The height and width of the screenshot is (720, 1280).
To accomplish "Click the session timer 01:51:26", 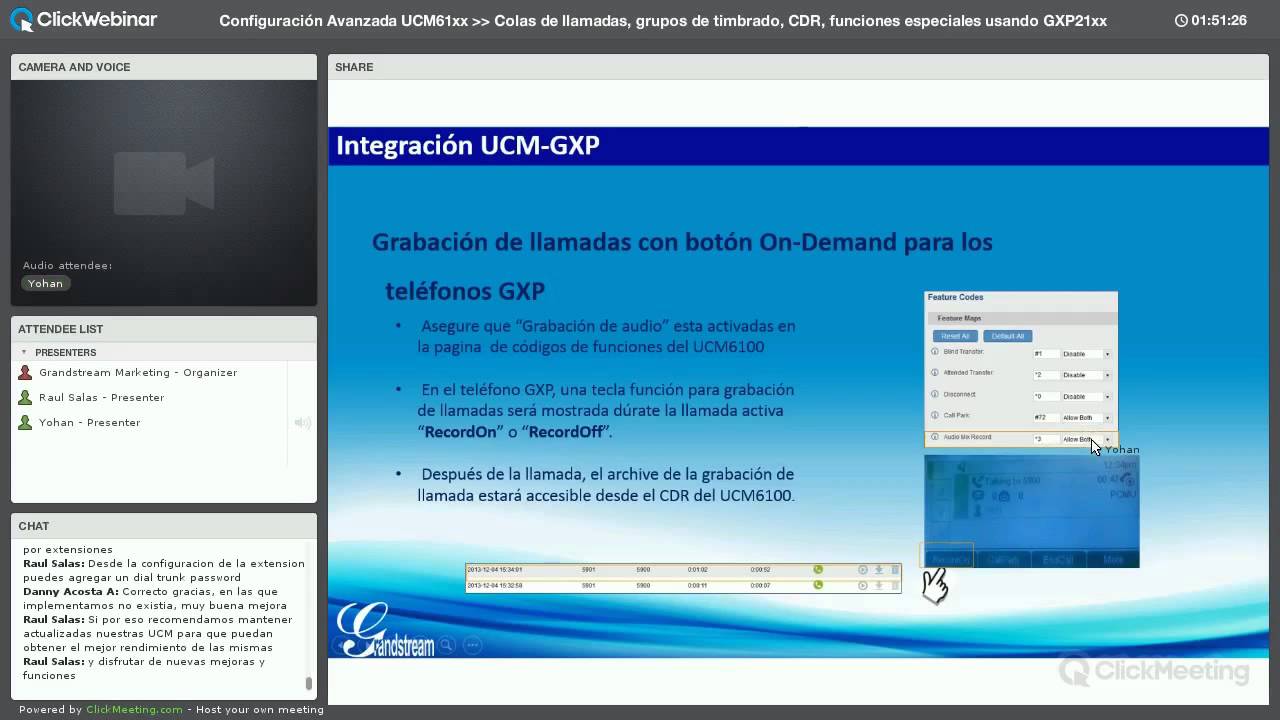I will 1218,20.
